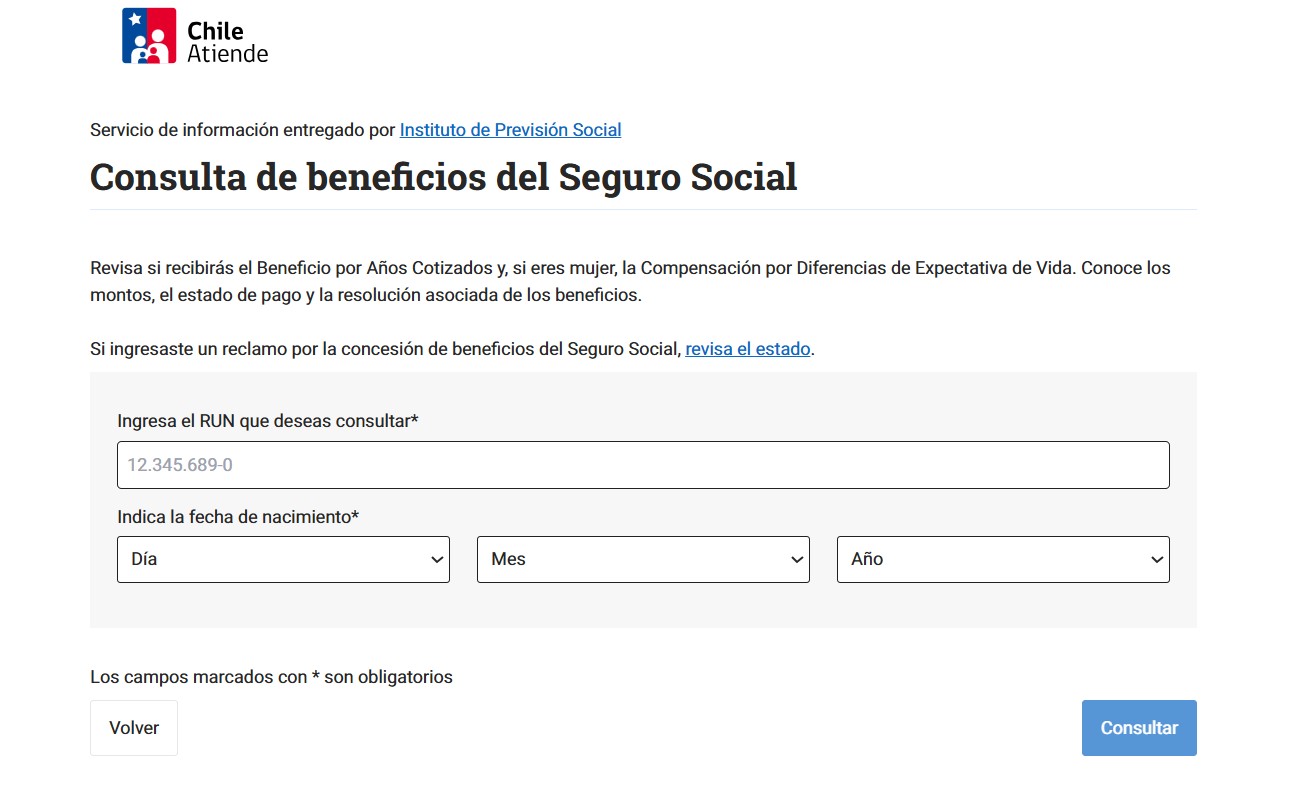This screenshot has height=795, width=1295.
Task: Open the revisa el estado link
Action: 747,349
